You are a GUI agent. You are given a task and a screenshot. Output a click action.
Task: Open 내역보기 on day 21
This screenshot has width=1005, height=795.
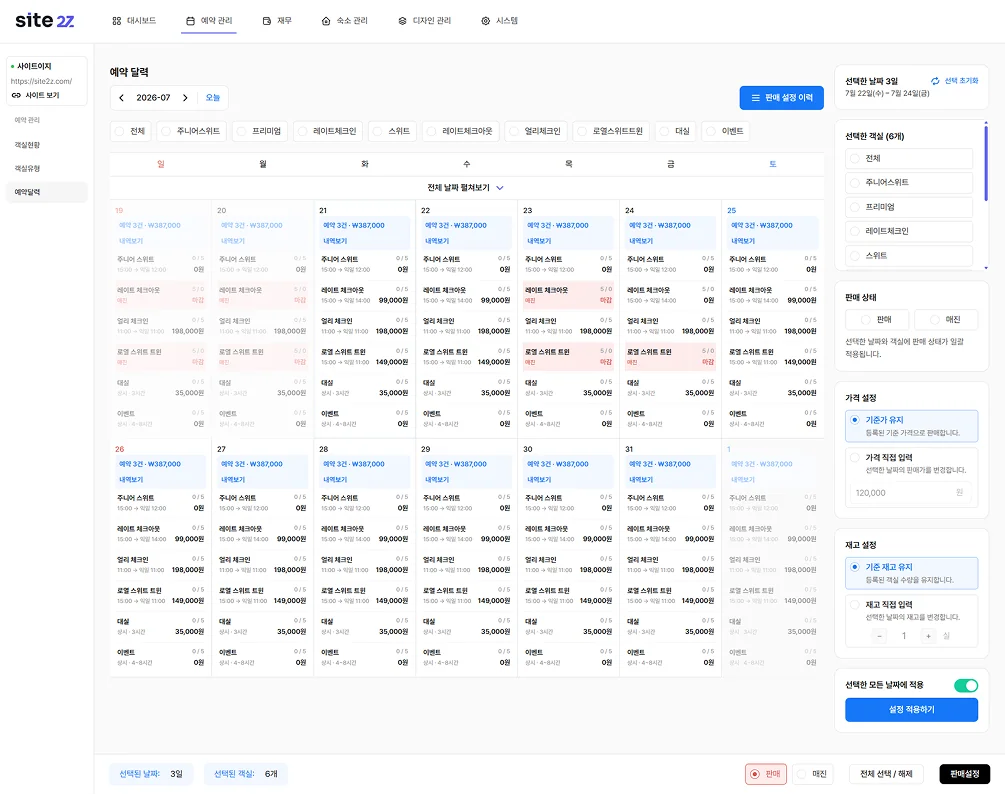pyautogui.click(x=335, y=241)
